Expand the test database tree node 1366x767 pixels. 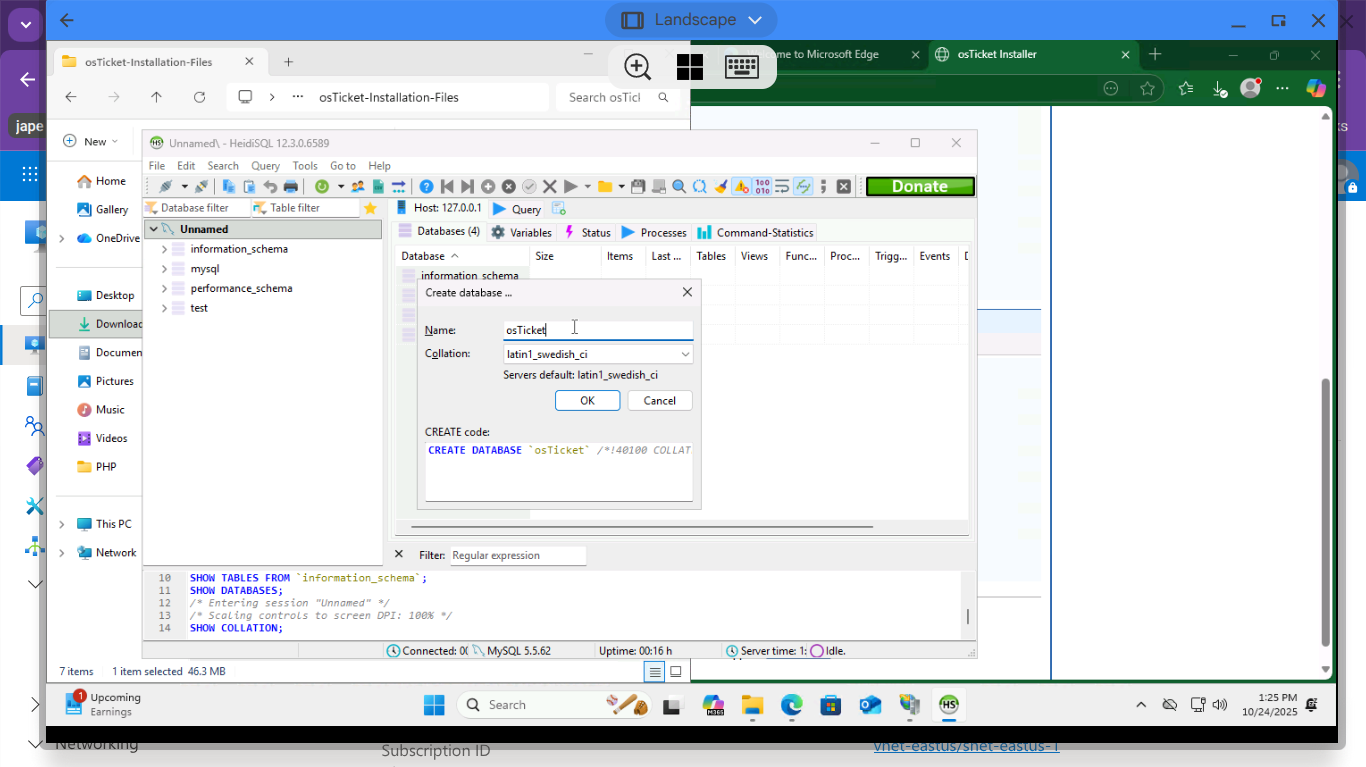(164, 308)
